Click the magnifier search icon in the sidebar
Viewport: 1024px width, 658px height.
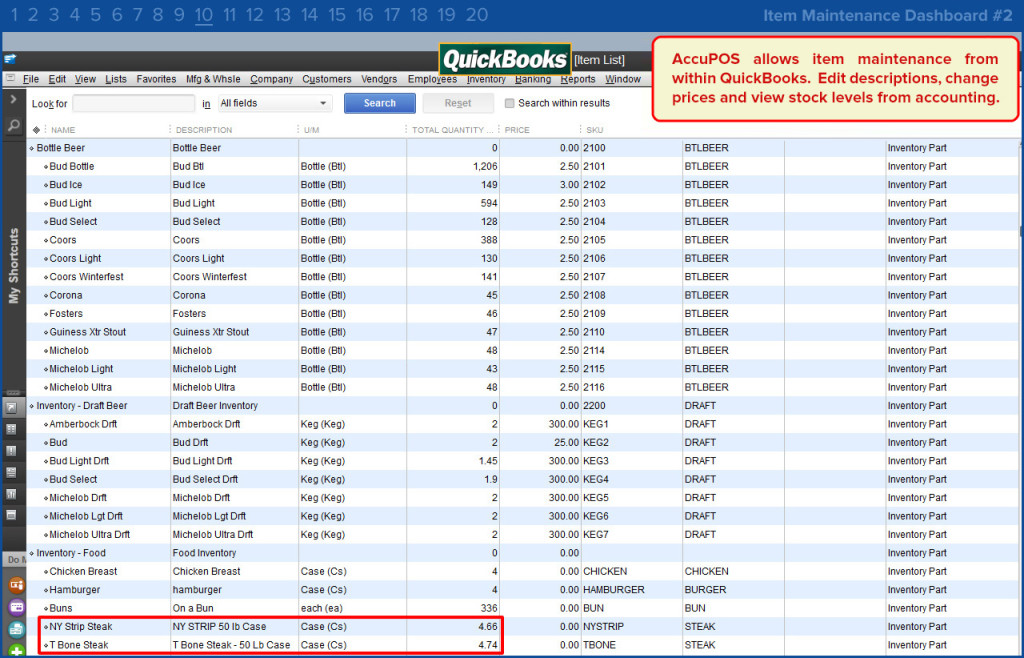point(13,126)
